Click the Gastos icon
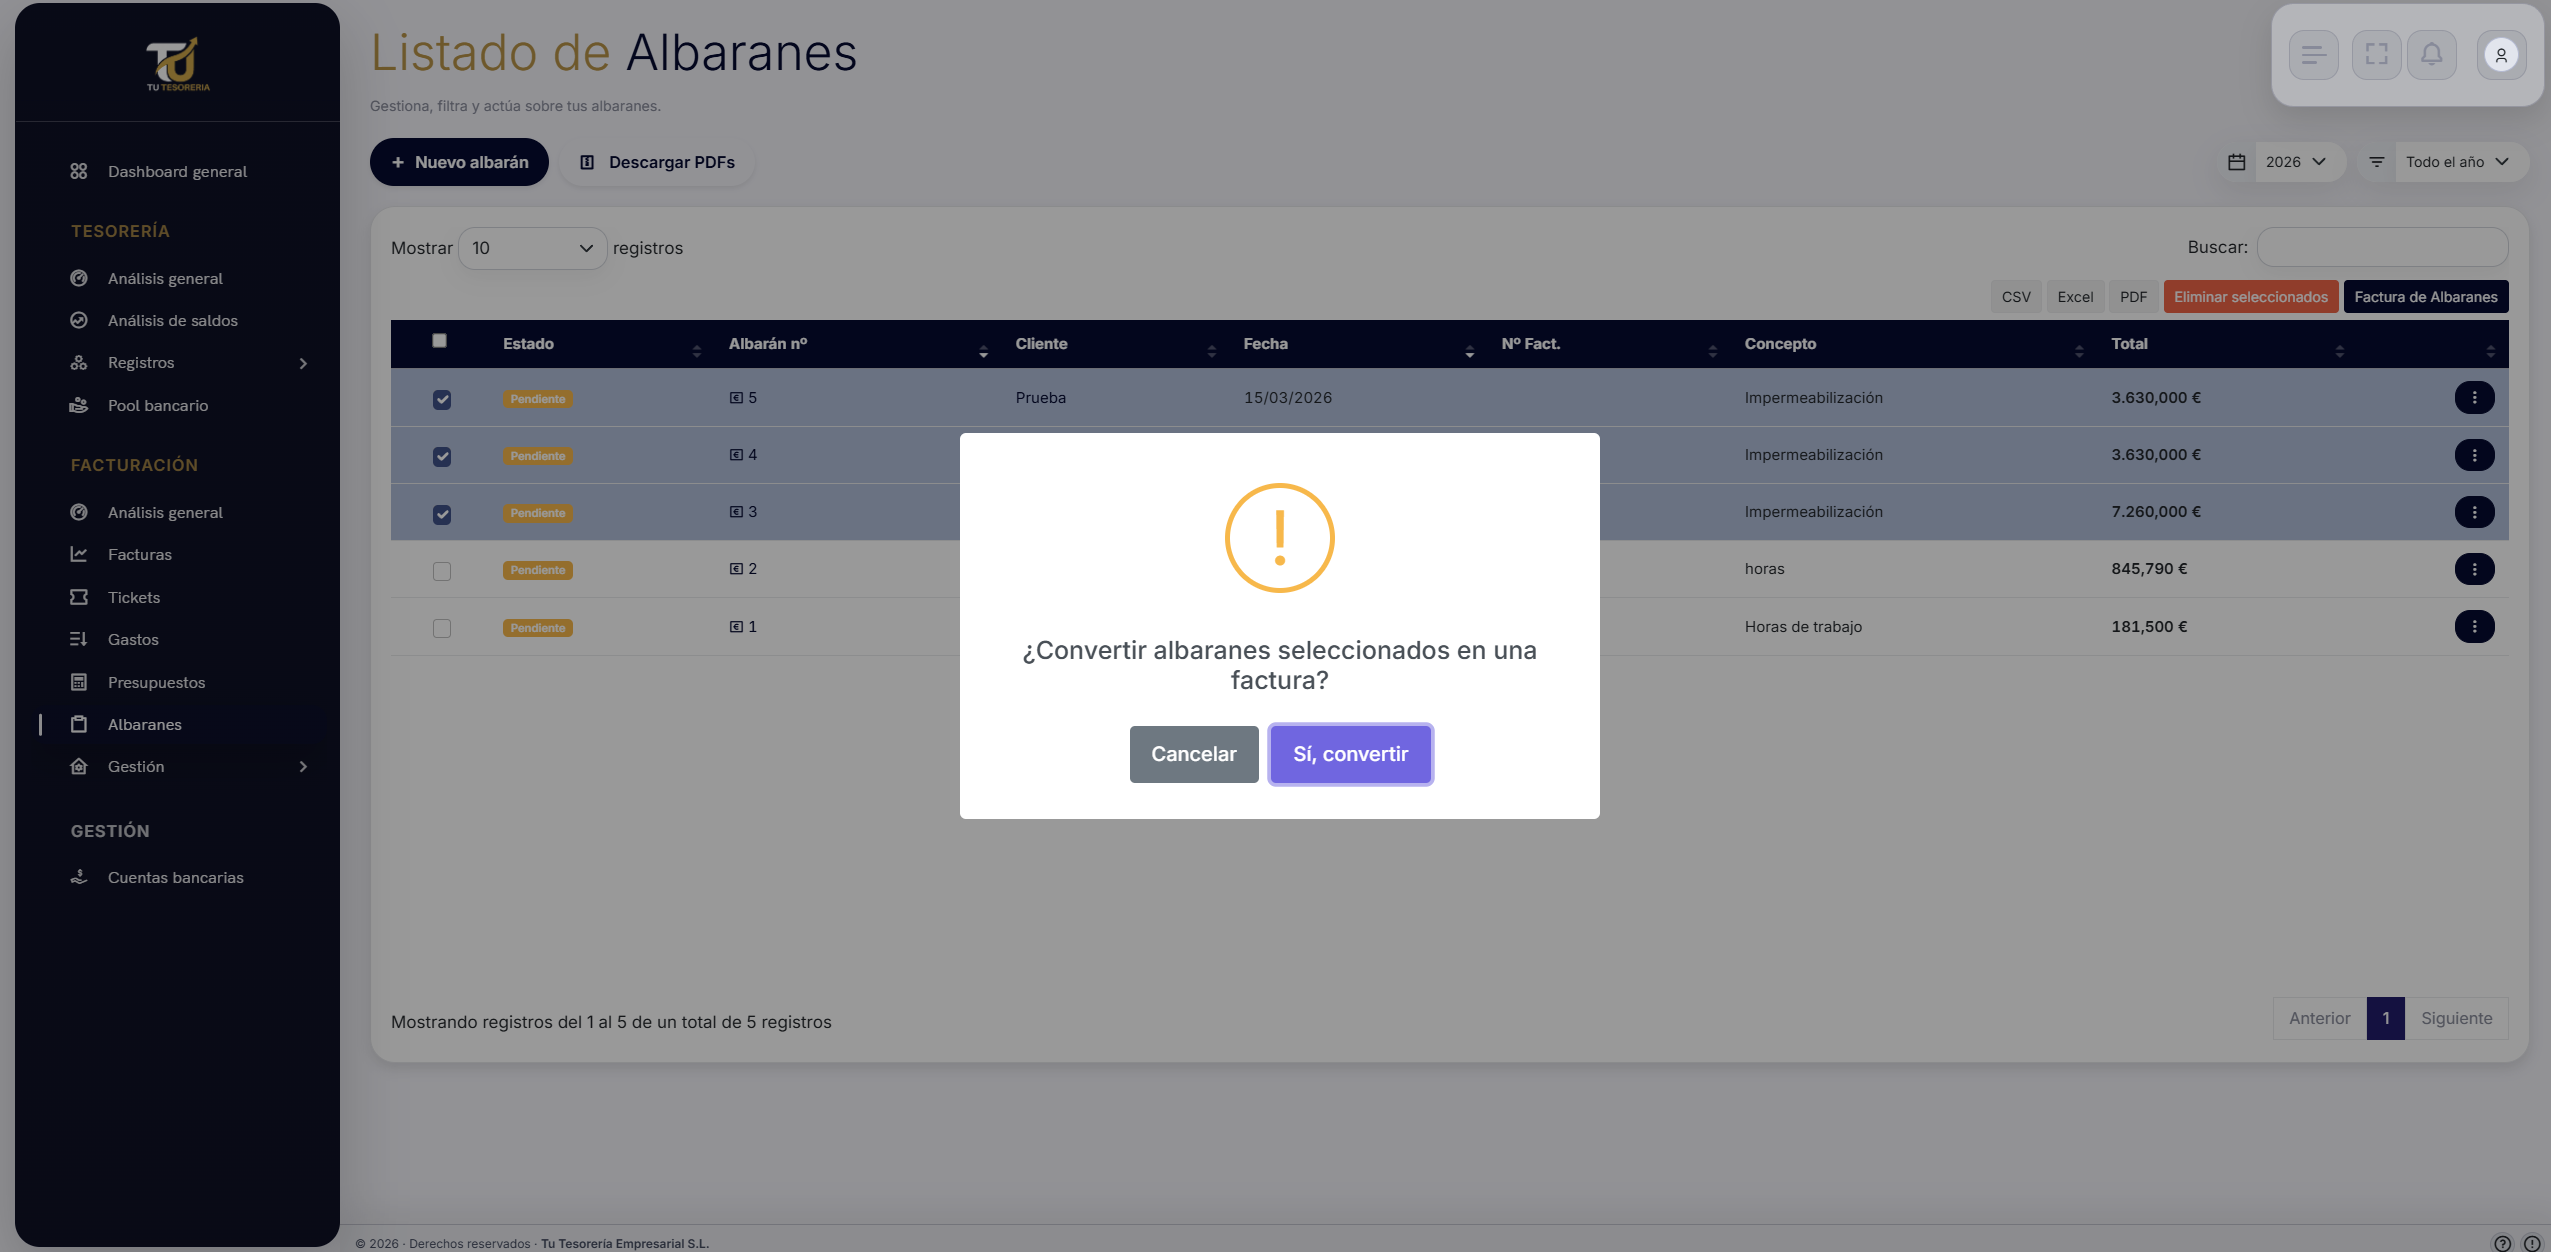Viewport: 2551px width, 1252px height. 79,639
